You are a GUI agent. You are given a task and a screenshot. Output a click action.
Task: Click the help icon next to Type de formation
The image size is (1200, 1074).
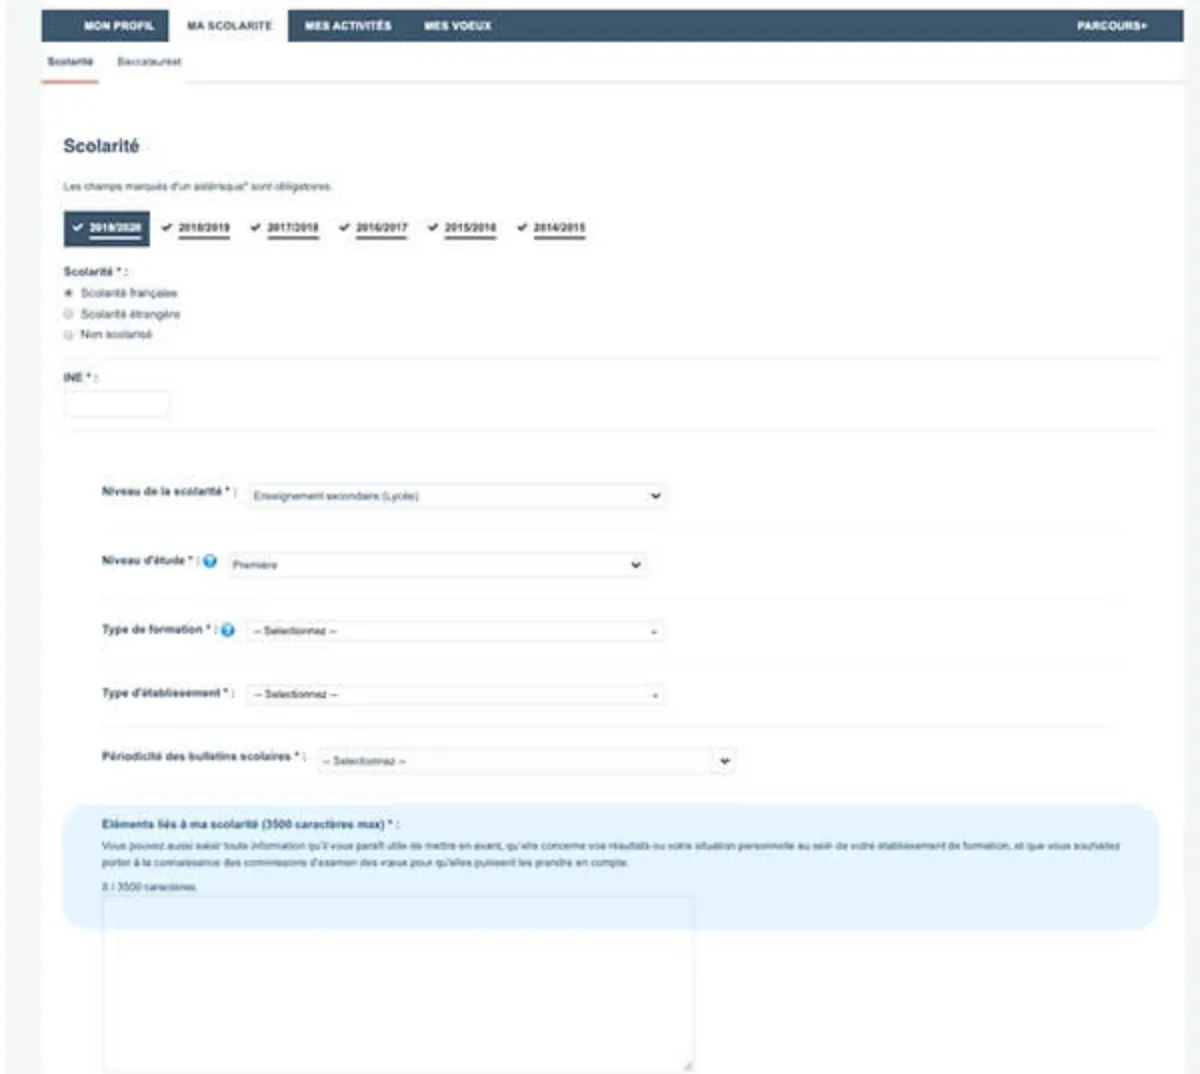pyautogui.click(x=228, y=630)
